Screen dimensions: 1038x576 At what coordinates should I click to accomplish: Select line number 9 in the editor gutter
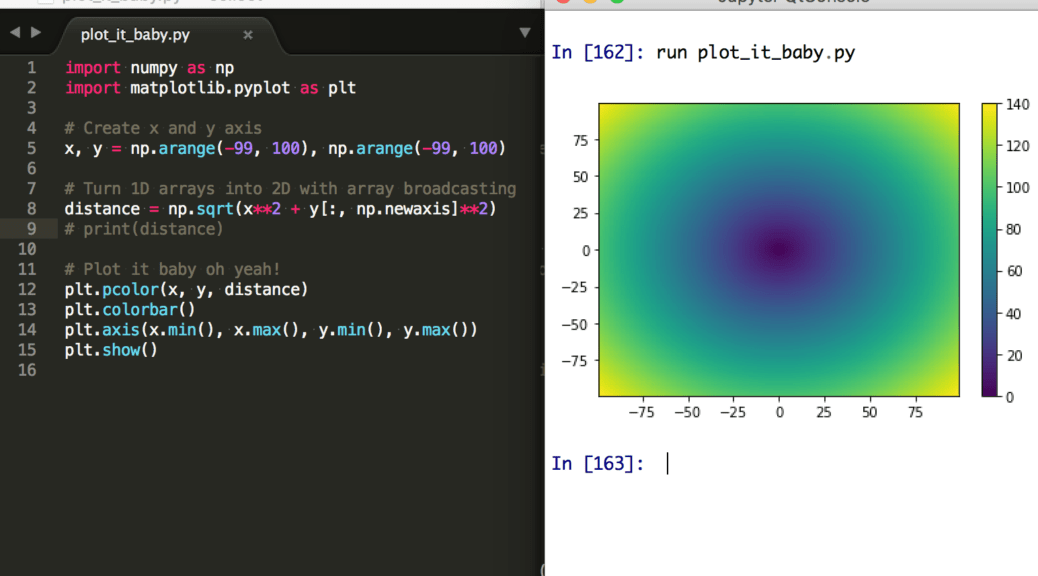[x=31, y=228]
